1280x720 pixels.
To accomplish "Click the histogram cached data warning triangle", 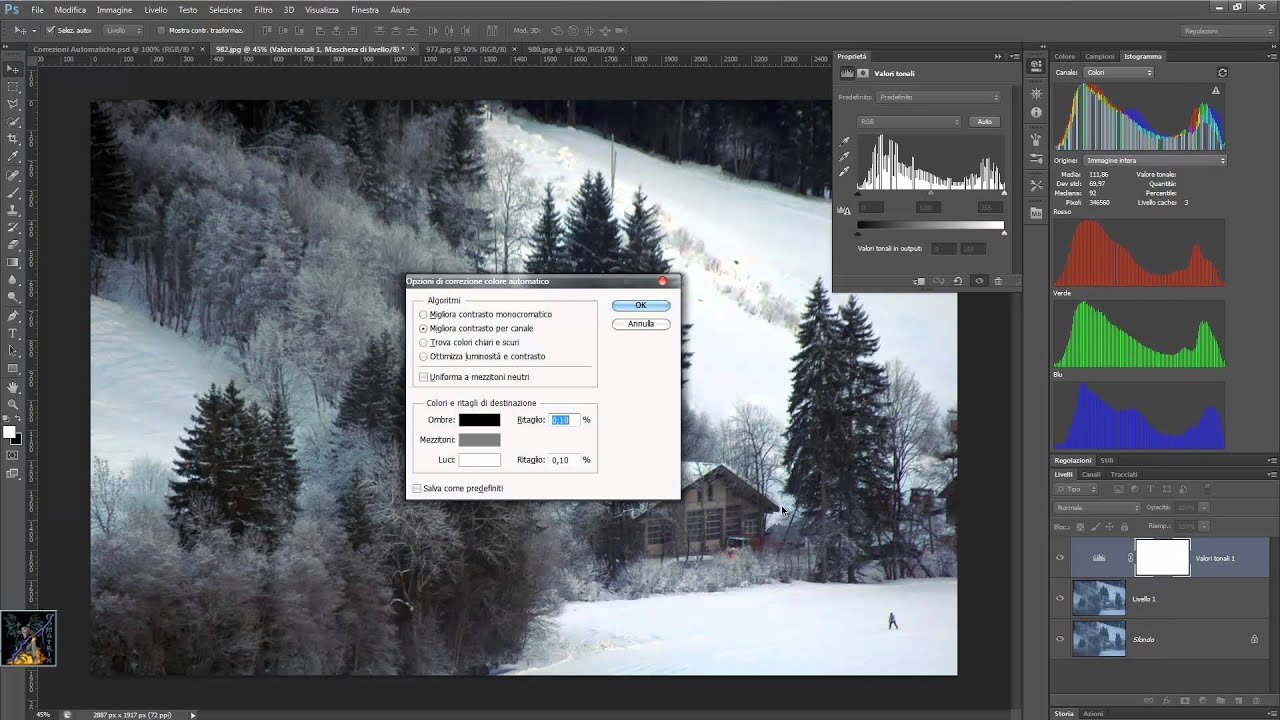I will (1216, 91).
